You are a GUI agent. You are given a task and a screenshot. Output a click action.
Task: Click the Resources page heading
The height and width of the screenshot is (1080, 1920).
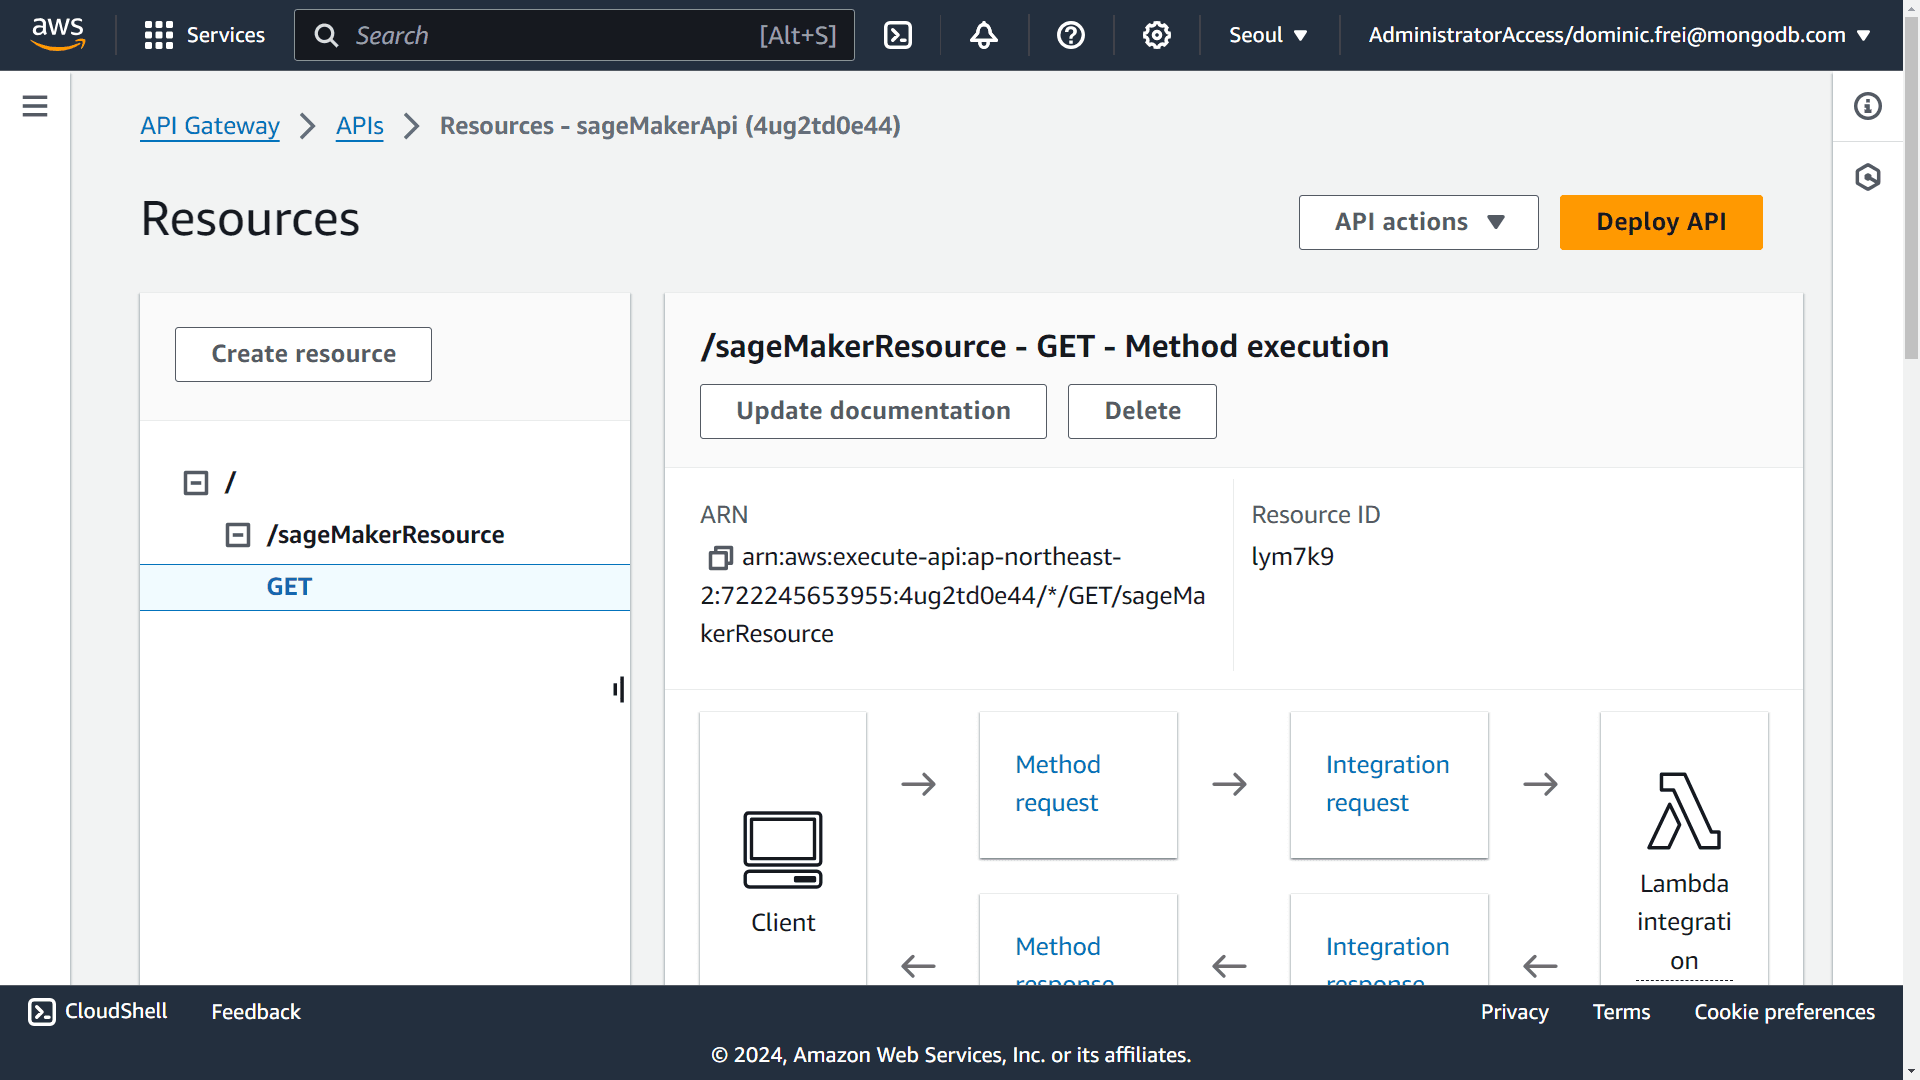(250, 219)
